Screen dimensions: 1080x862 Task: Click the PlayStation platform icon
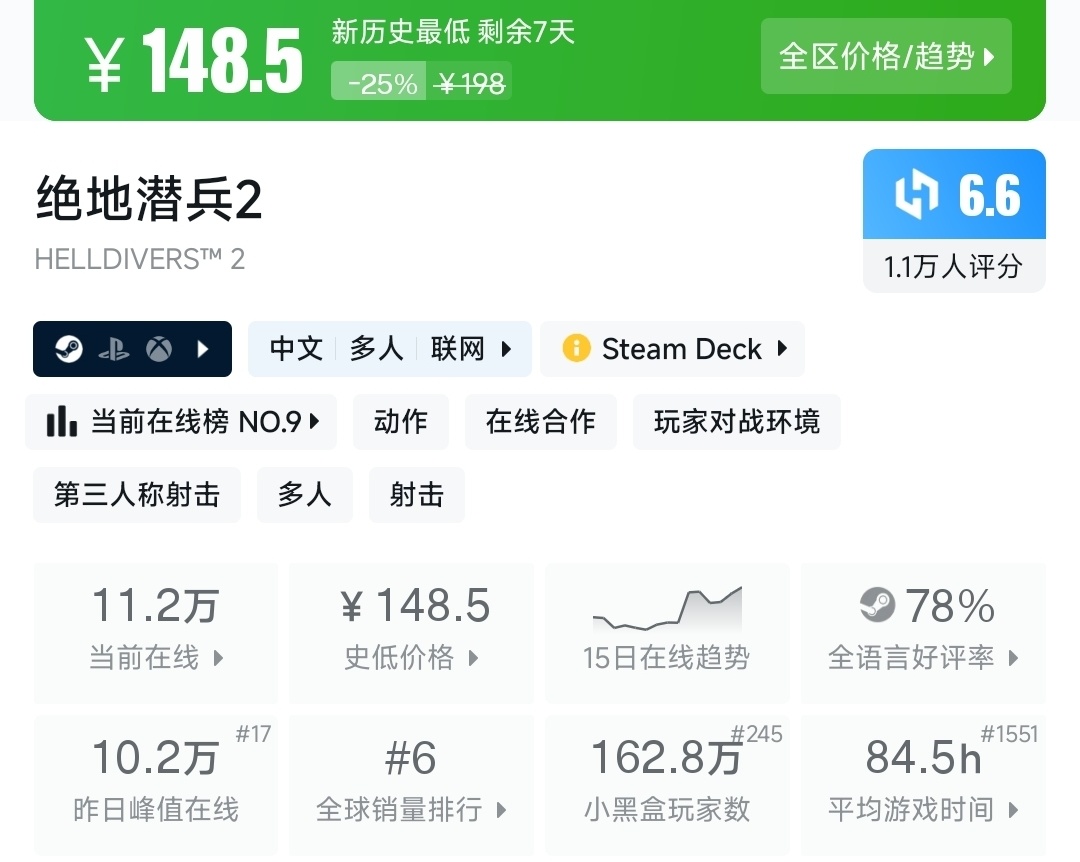click(x=114, y=349)
